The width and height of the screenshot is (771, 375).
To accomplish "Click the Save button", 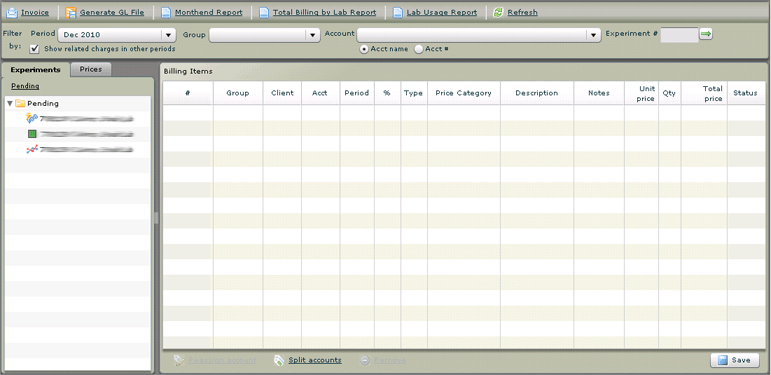I will pos(735,360).
